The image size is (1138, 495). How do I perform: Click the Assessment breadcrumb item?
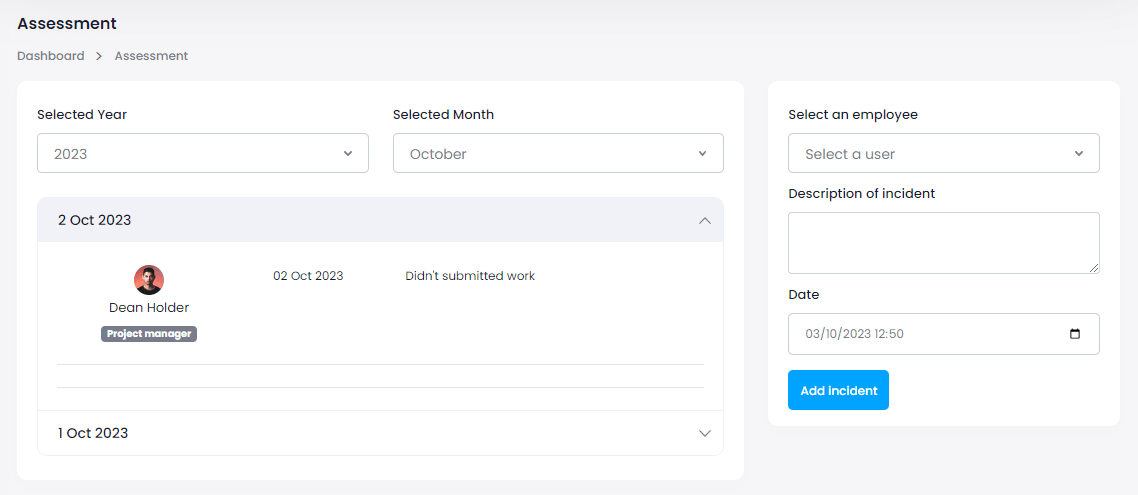coord(151,56)
